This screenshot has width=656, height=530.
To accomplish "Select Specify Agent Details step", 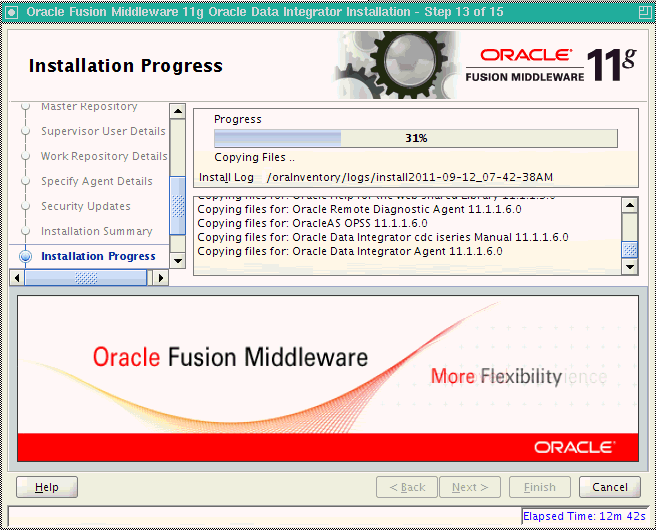I will (97, 182).
